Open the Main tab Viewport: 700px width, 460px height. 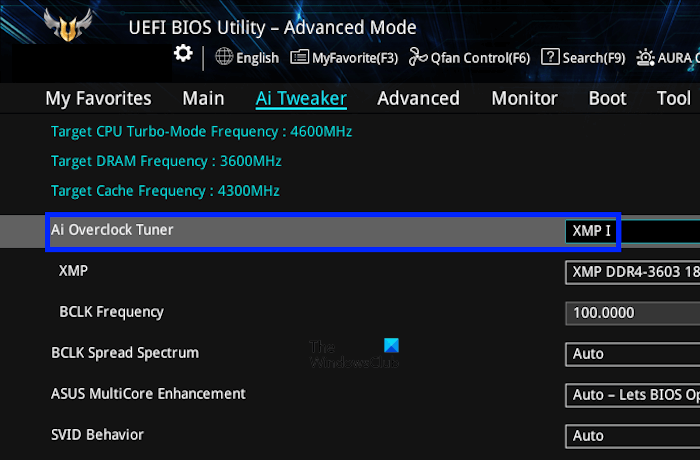[203, 98]
